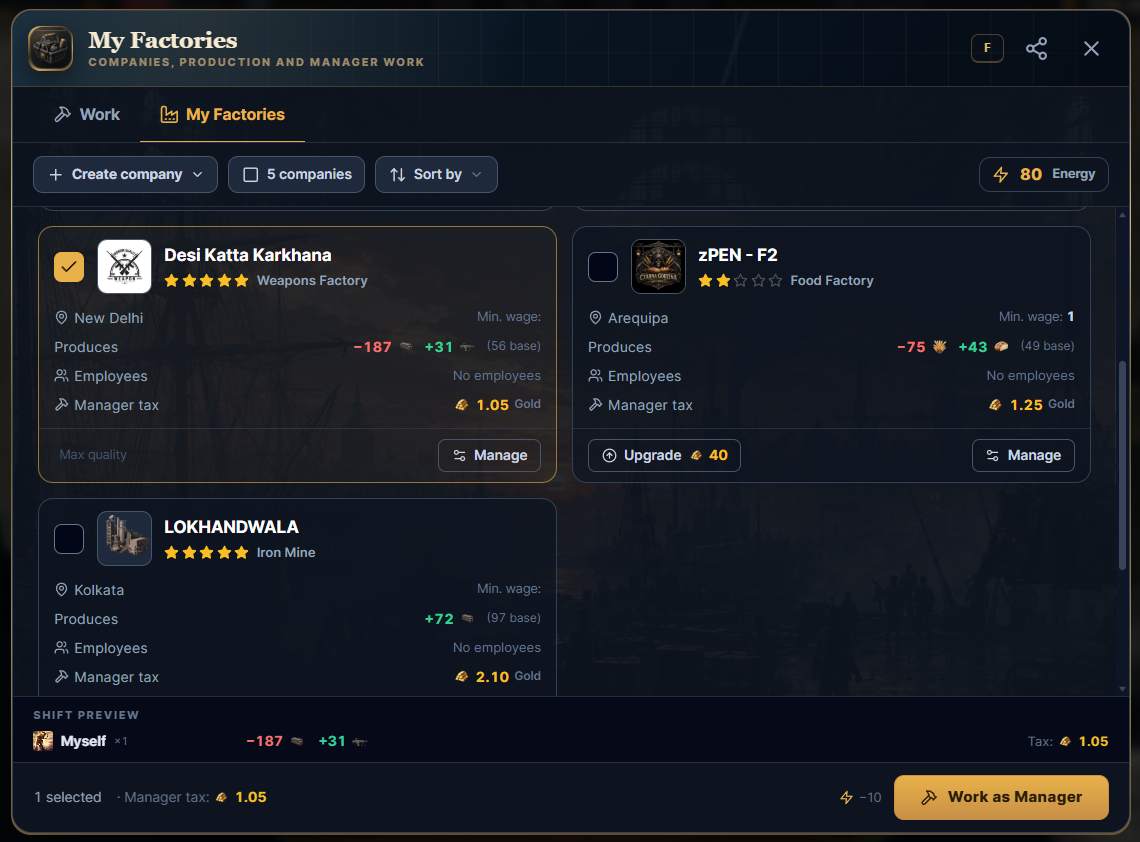This screenshot has height=842, width=1140.
Task: Click the factory list vertical scrollbar
Action: tap(1123, 465)
